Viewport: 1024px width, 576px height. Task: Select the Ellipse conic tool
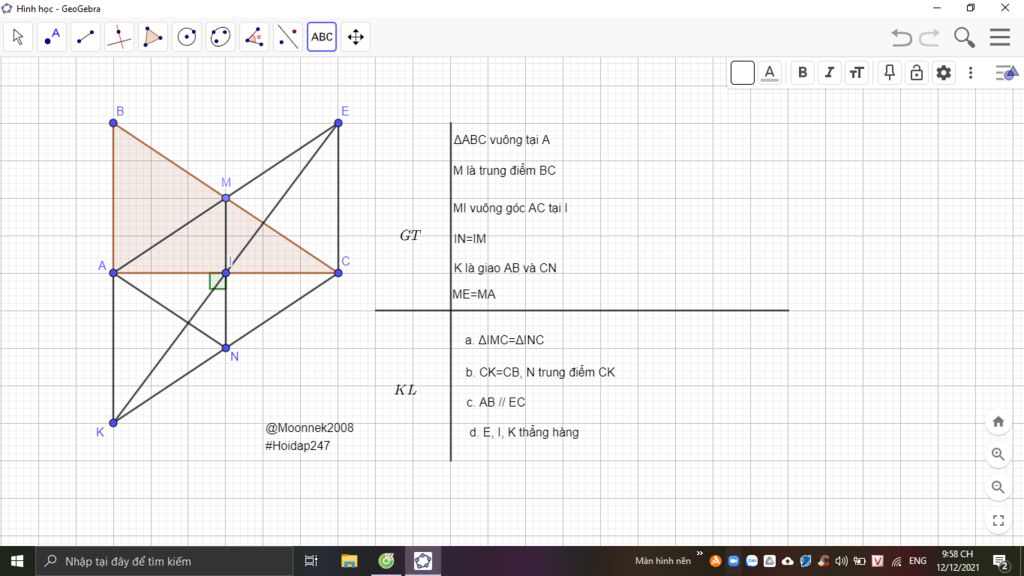(x=221, y=37)
